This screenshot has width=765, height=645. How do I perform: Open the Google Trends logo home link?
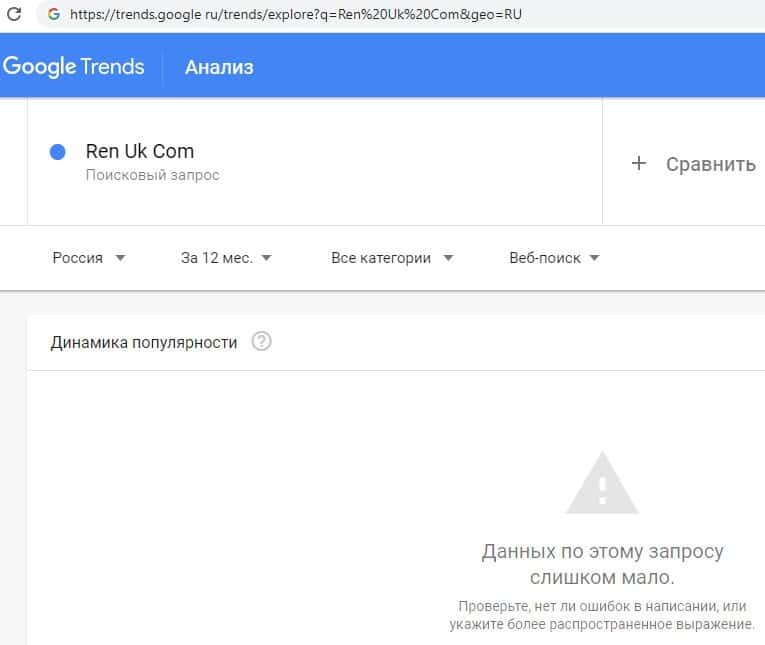[x=74, y=67]
